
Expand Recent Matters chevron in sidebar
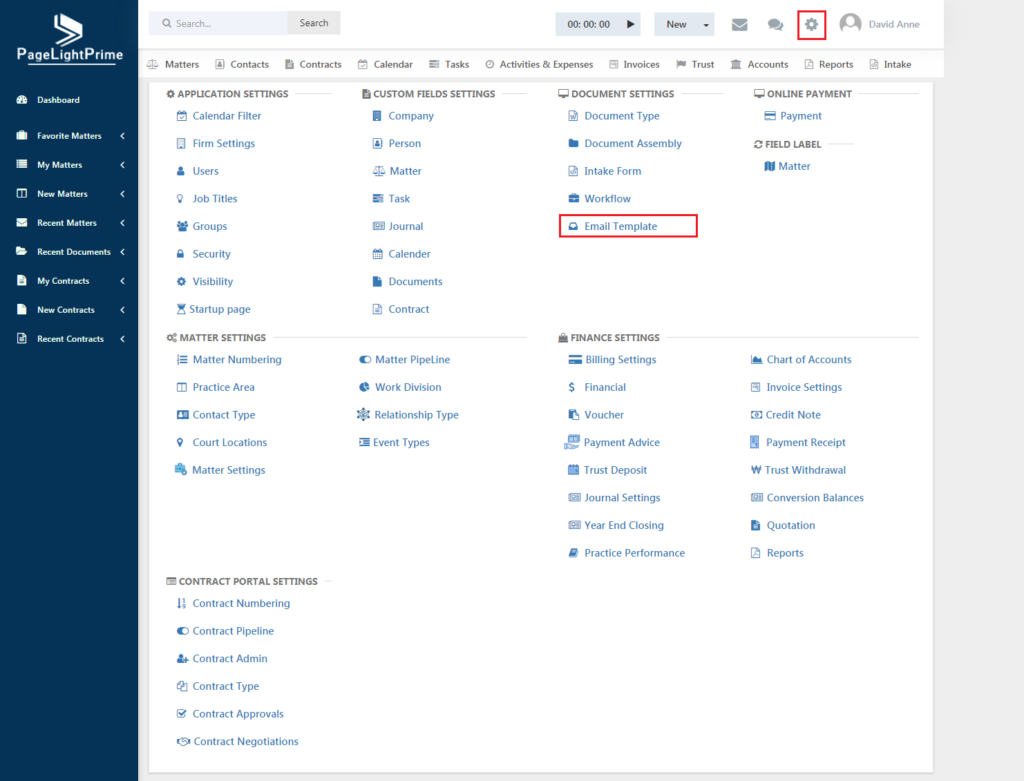[123, 223]
